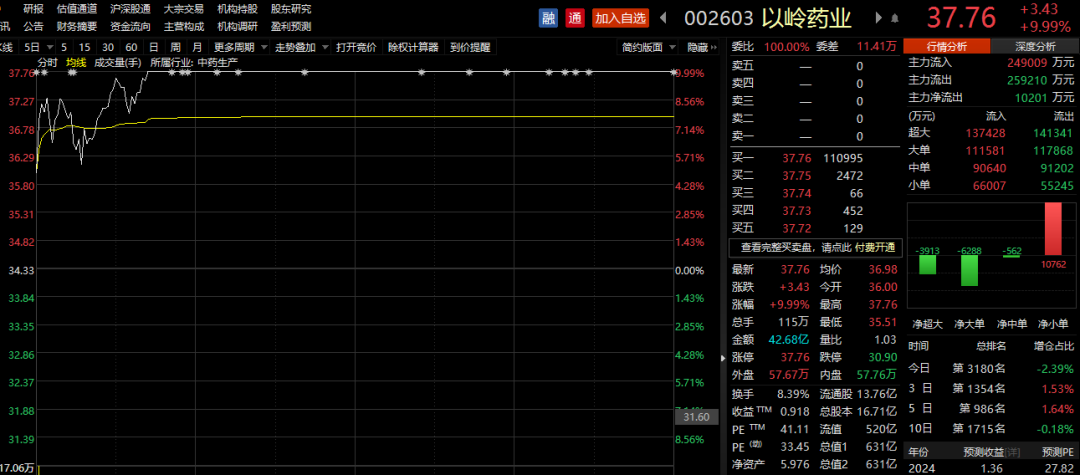Toggle the 均线 average line display
Screen dimensions: 1080x475
(76, 62)
